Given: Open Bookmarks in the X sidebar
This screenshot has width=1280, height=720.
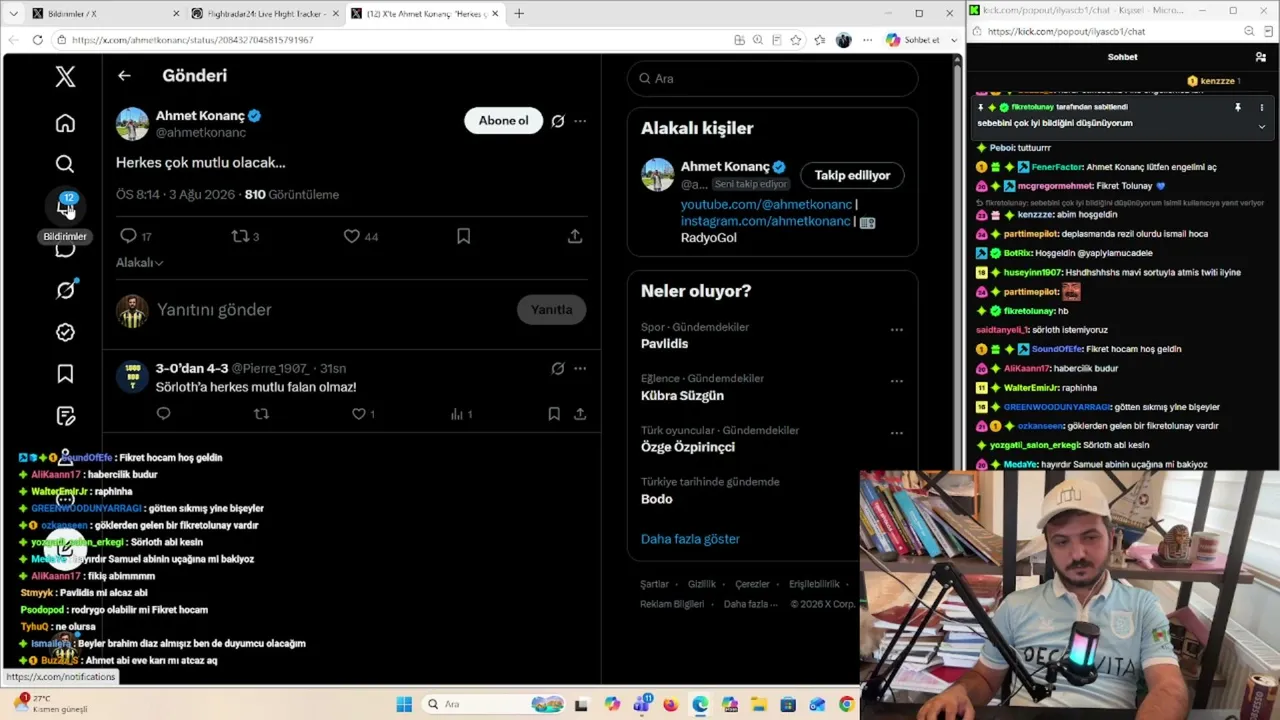Looking at the screenshot, I should click(x=65, y=374).
